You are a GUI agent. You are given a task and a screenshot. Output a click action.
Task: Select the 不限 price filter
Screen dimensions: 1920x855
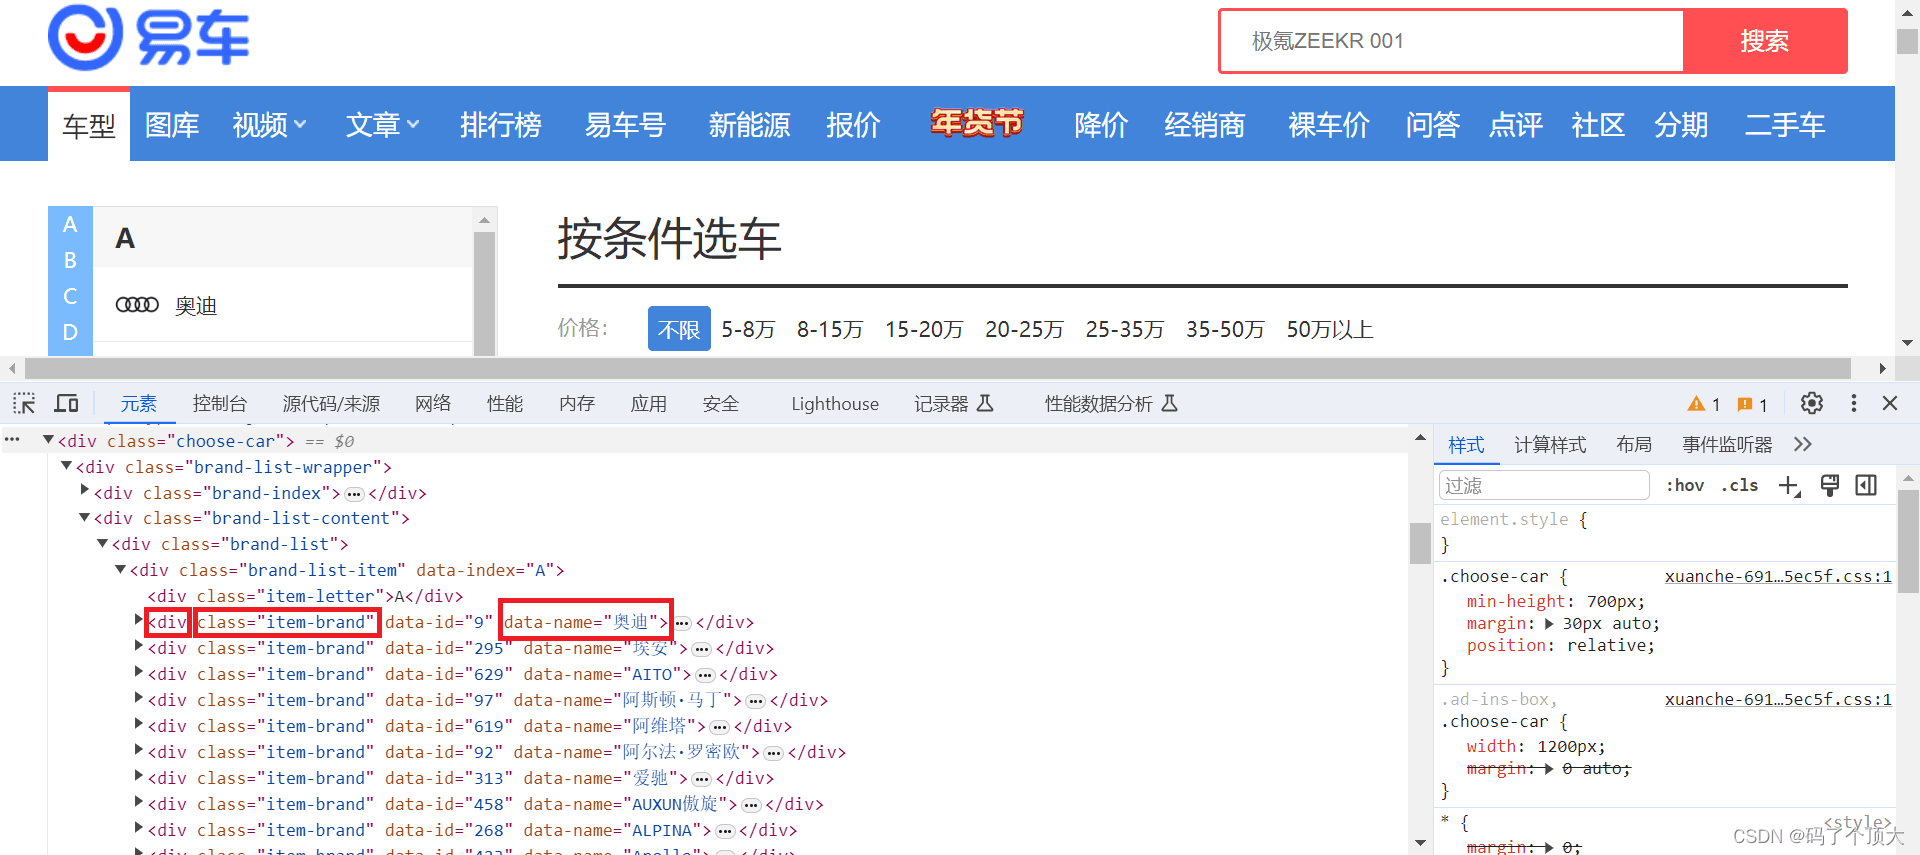coord(679,329)
